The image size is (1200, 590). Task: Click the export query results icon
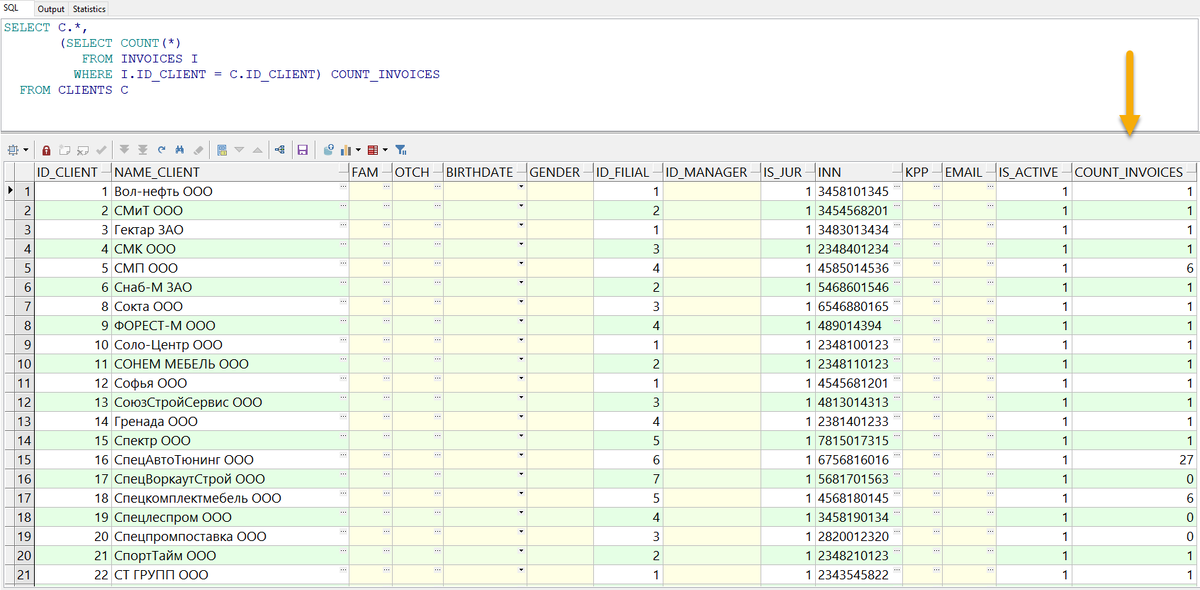[x=328, y=150]
